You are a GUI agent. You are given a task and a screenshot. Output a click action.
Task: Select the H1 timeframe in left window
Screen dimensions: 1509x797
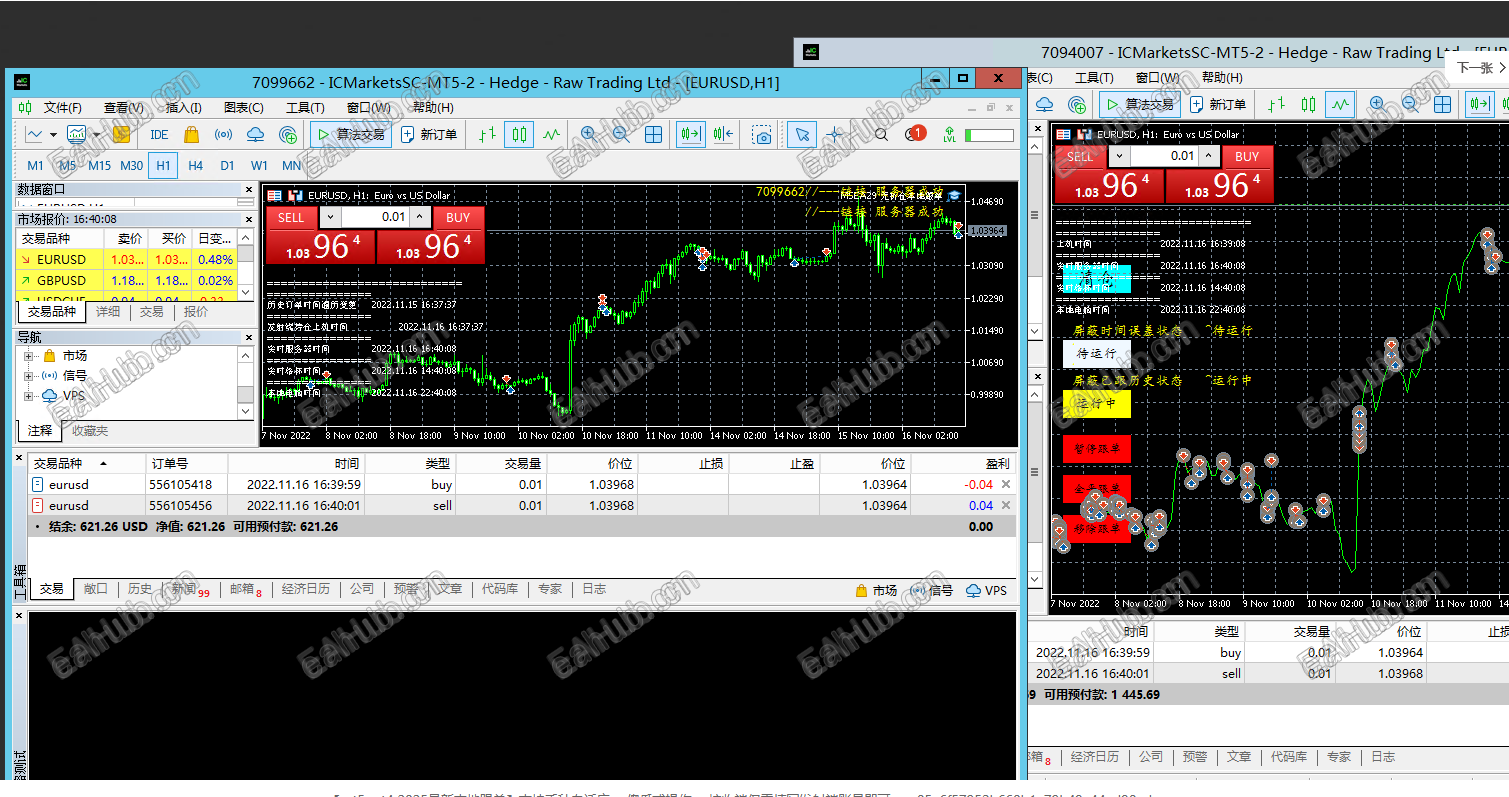[x=163, y=166]
